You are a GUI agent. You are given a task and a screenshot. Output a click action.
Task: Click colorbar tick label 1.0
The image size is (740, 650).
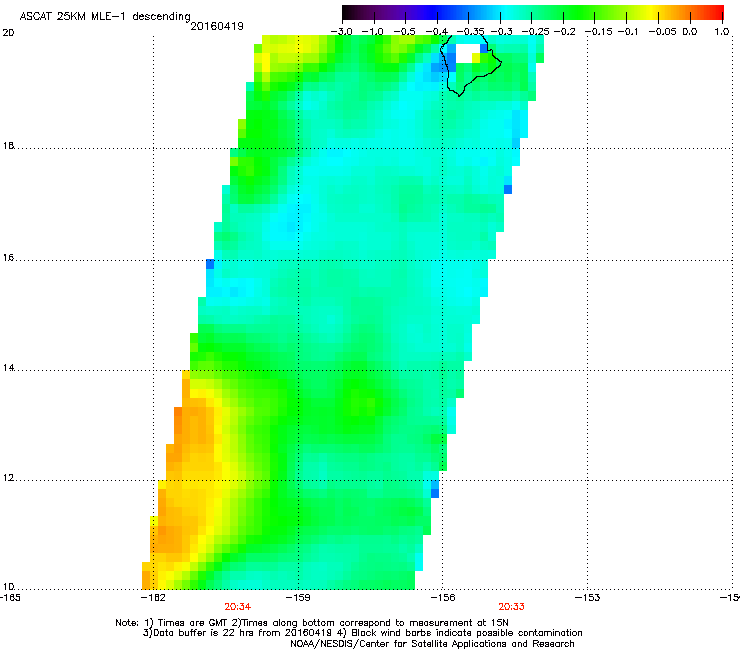tap(722, 32)
